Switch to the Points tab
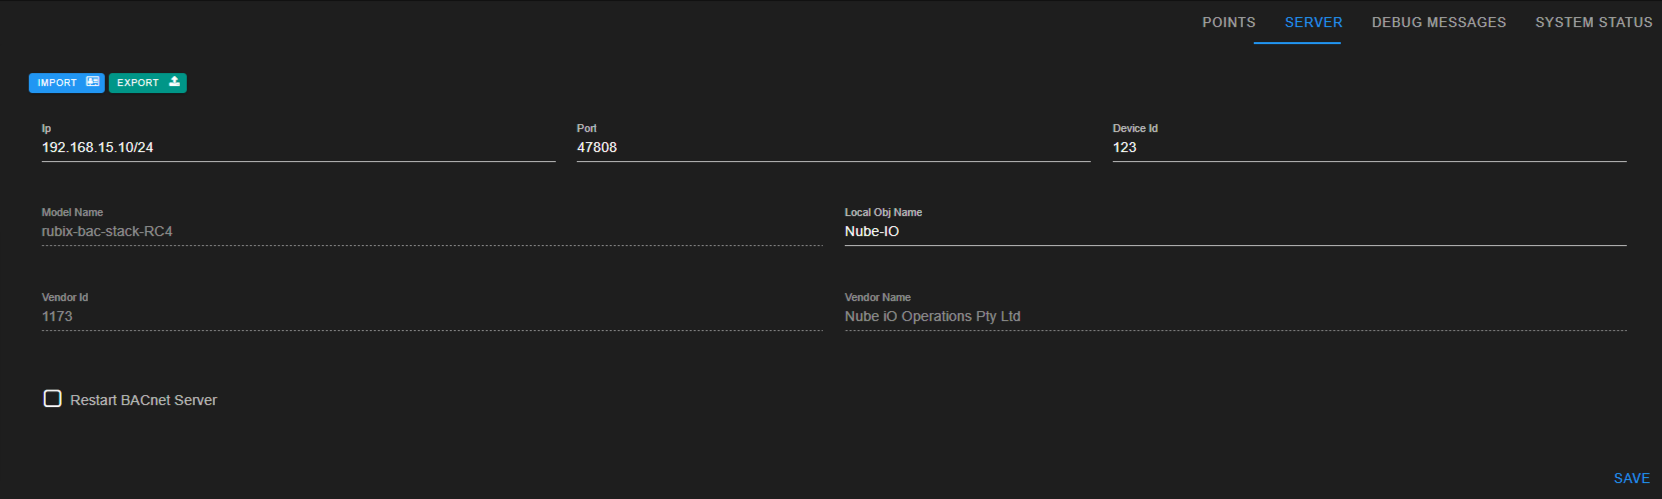This screenshot has height=499, width=1662. click(1229, 22)
